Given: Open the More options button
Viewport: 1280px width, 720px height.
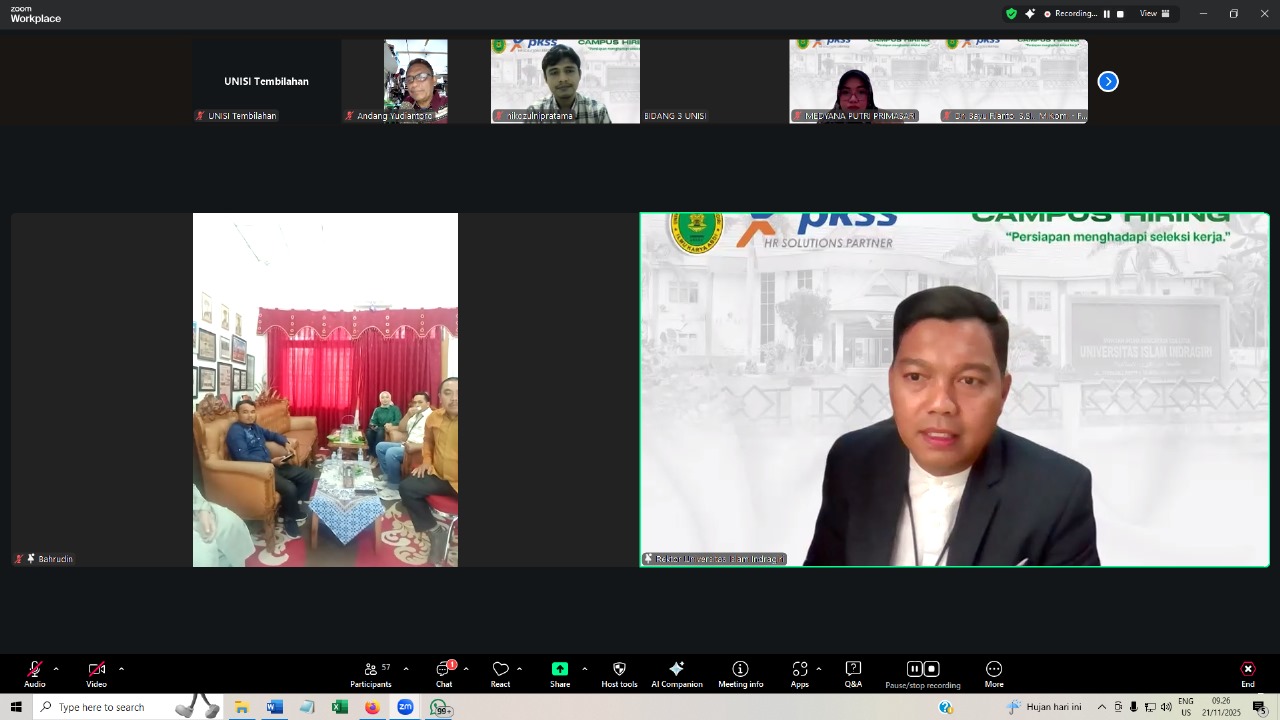Looking at the screenshot, I should pyautogui.click(x=994, y=674).
